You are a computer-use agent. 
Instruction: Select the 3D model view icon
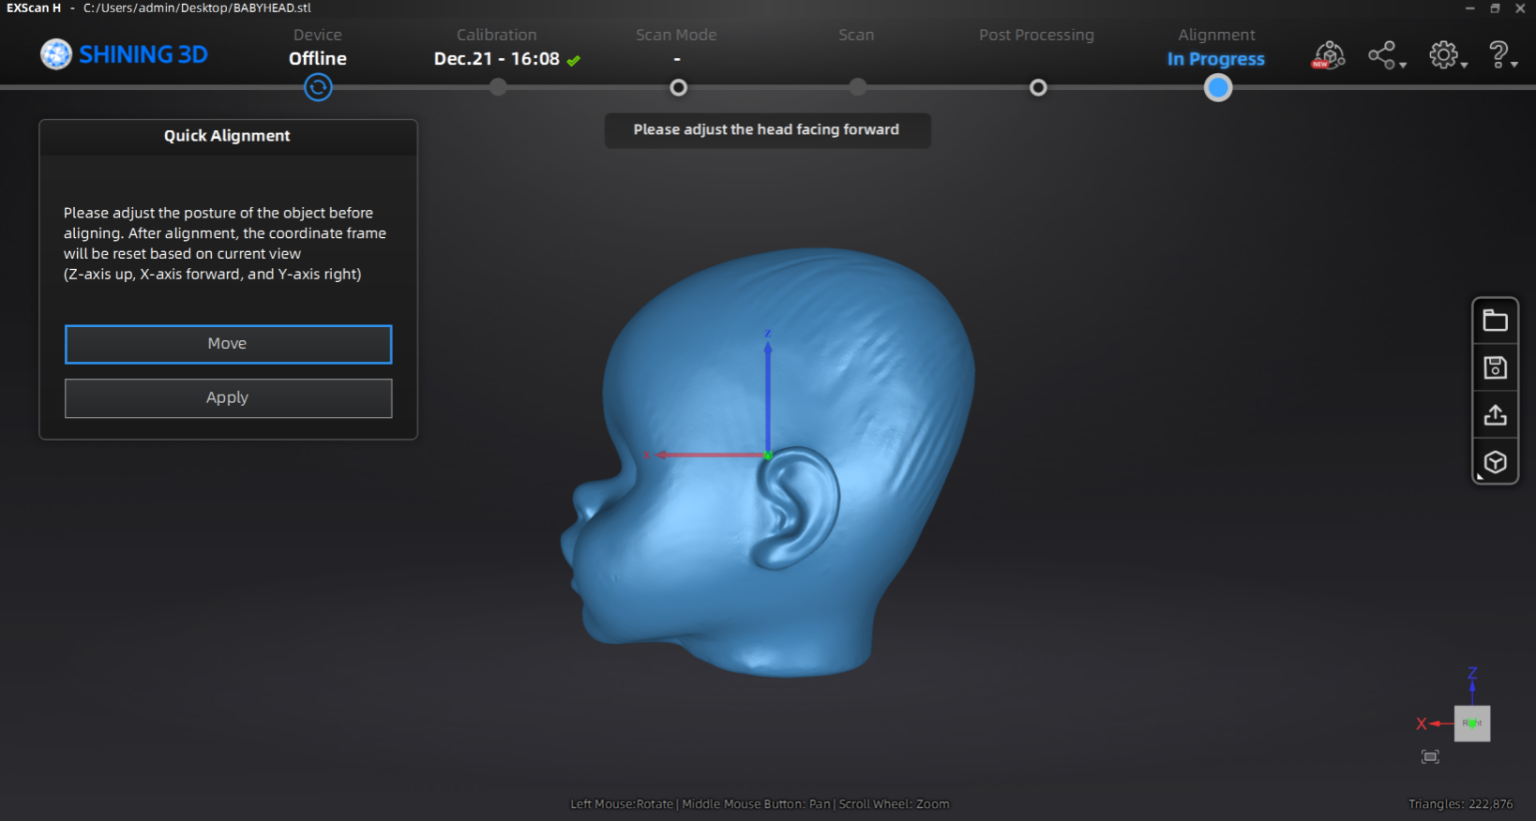pos(1495,461)
